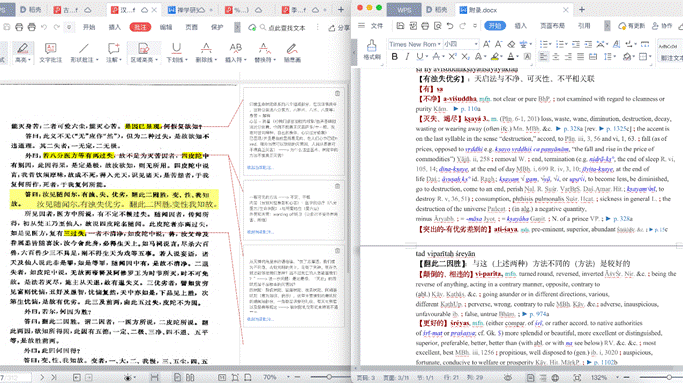This screenshot has height=383, width=683.
Task: Expand bullet list style dropdown
Action: point(550,44)
